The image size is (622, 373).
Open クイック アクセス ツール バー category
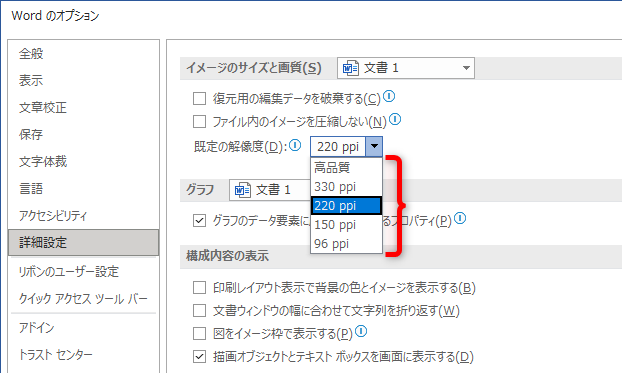pos(83,299)
